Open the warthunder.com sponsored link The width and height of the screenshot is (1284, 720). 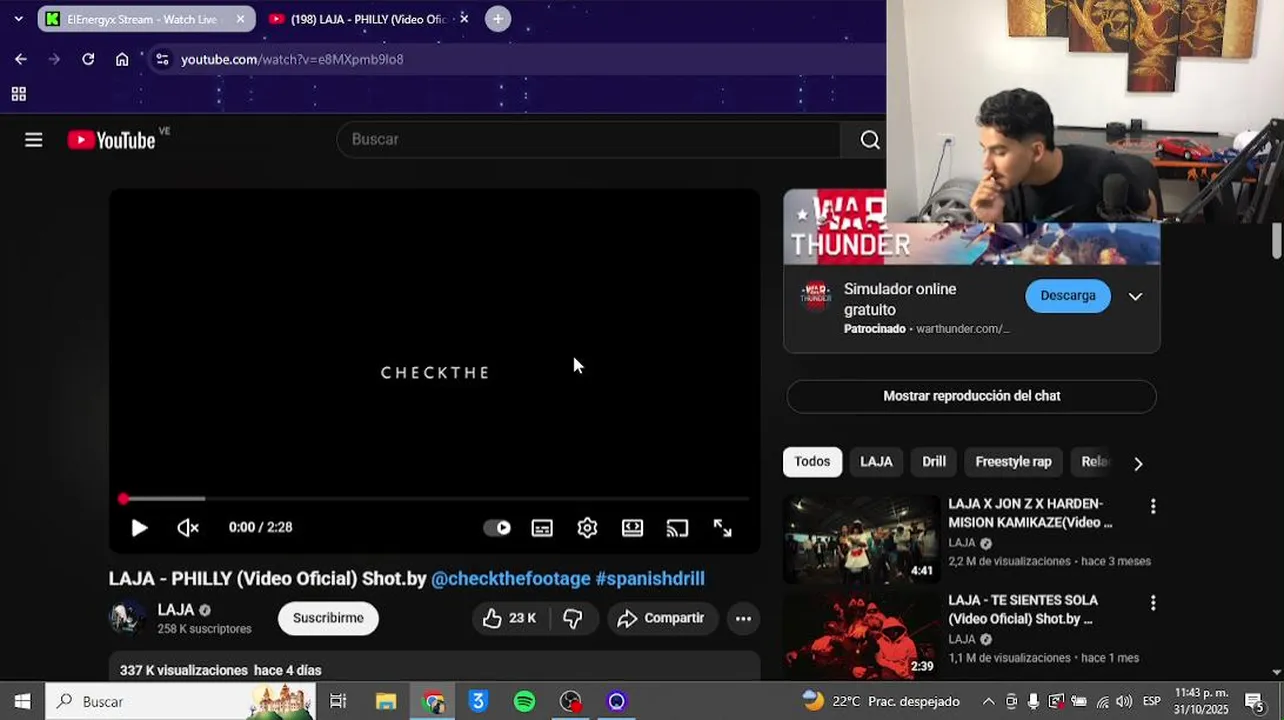point(963,329)
